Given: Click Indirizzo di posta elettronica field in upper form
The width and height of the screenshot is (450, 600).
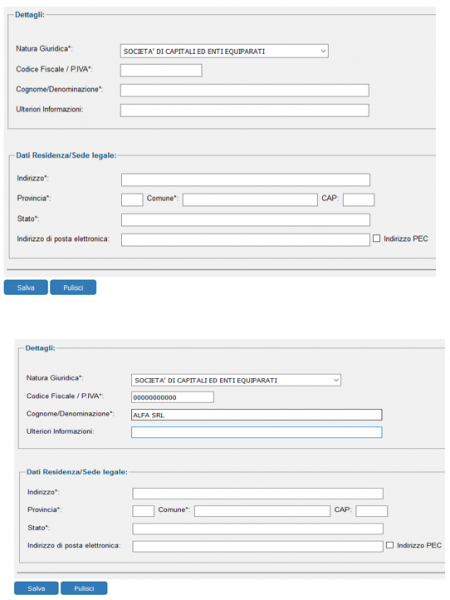Looking at the screenshot, I should [246, 240].
